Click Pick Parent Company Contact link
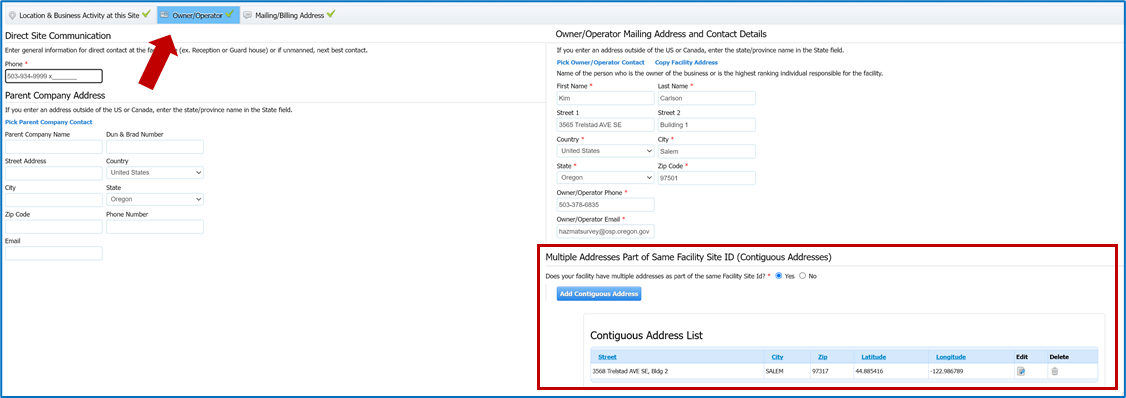Screen dimensions: 1126x398 [48, 122]
